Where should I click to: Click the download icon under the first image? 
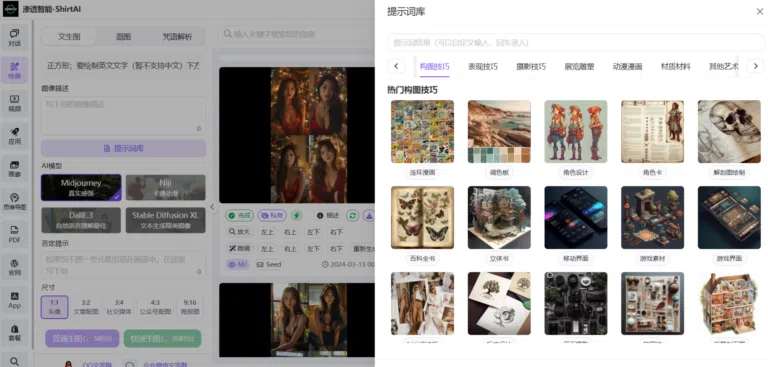(369, 215)
